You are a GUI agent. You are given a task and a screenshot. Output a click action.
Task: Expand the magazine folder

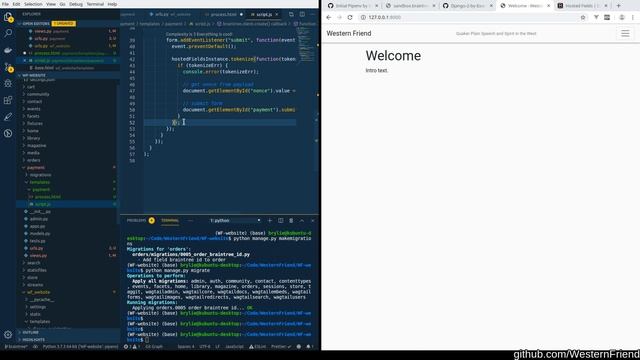(36, 146)
